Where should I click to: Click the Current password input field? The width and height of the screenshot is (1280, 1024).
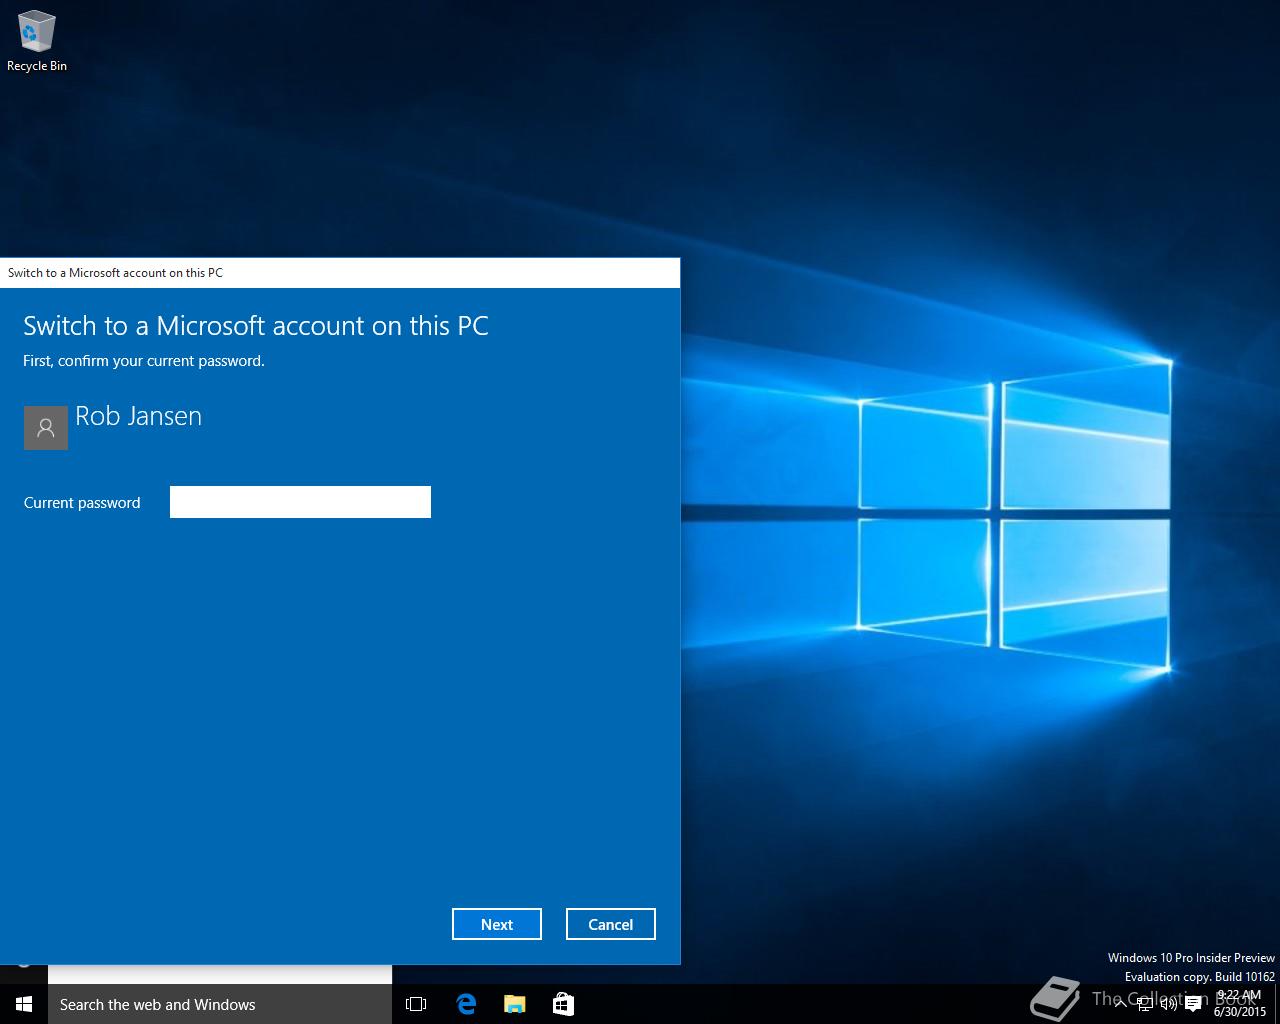pos(300,502)
